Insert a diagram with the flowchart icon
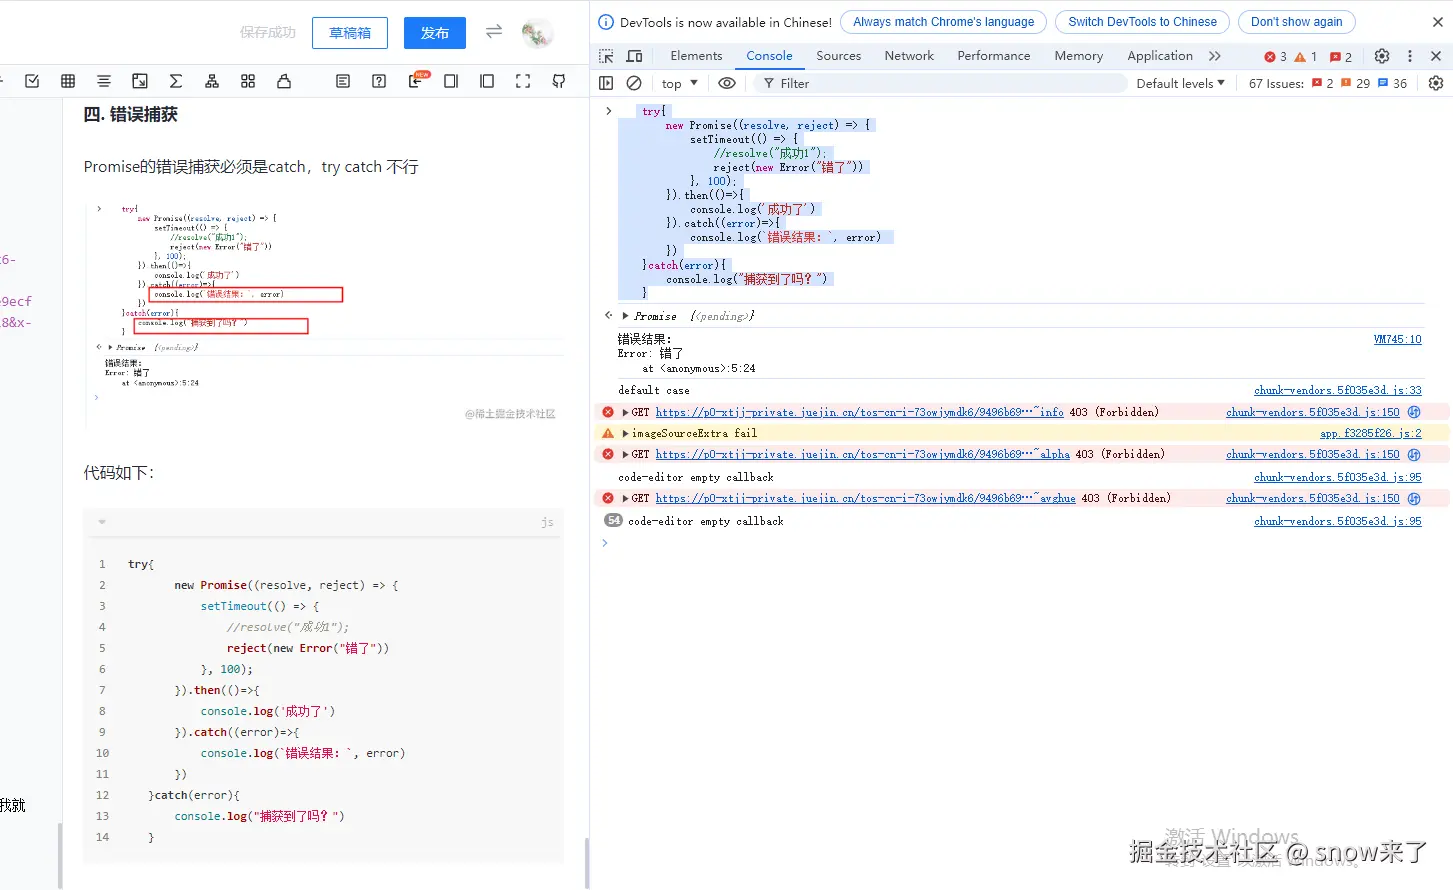The height and width of the screenshot is (890, 1453). click(212, 81)
